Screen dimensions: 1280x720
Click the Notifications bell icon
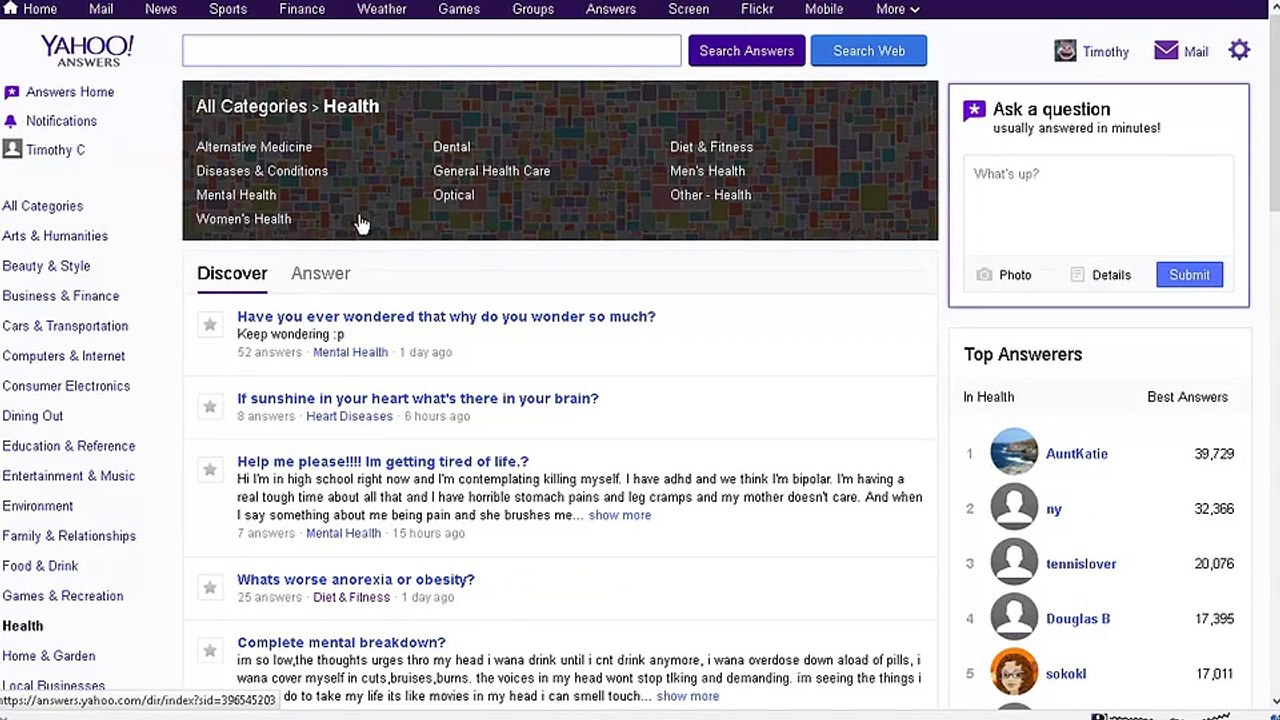click(x=11, y=121)
